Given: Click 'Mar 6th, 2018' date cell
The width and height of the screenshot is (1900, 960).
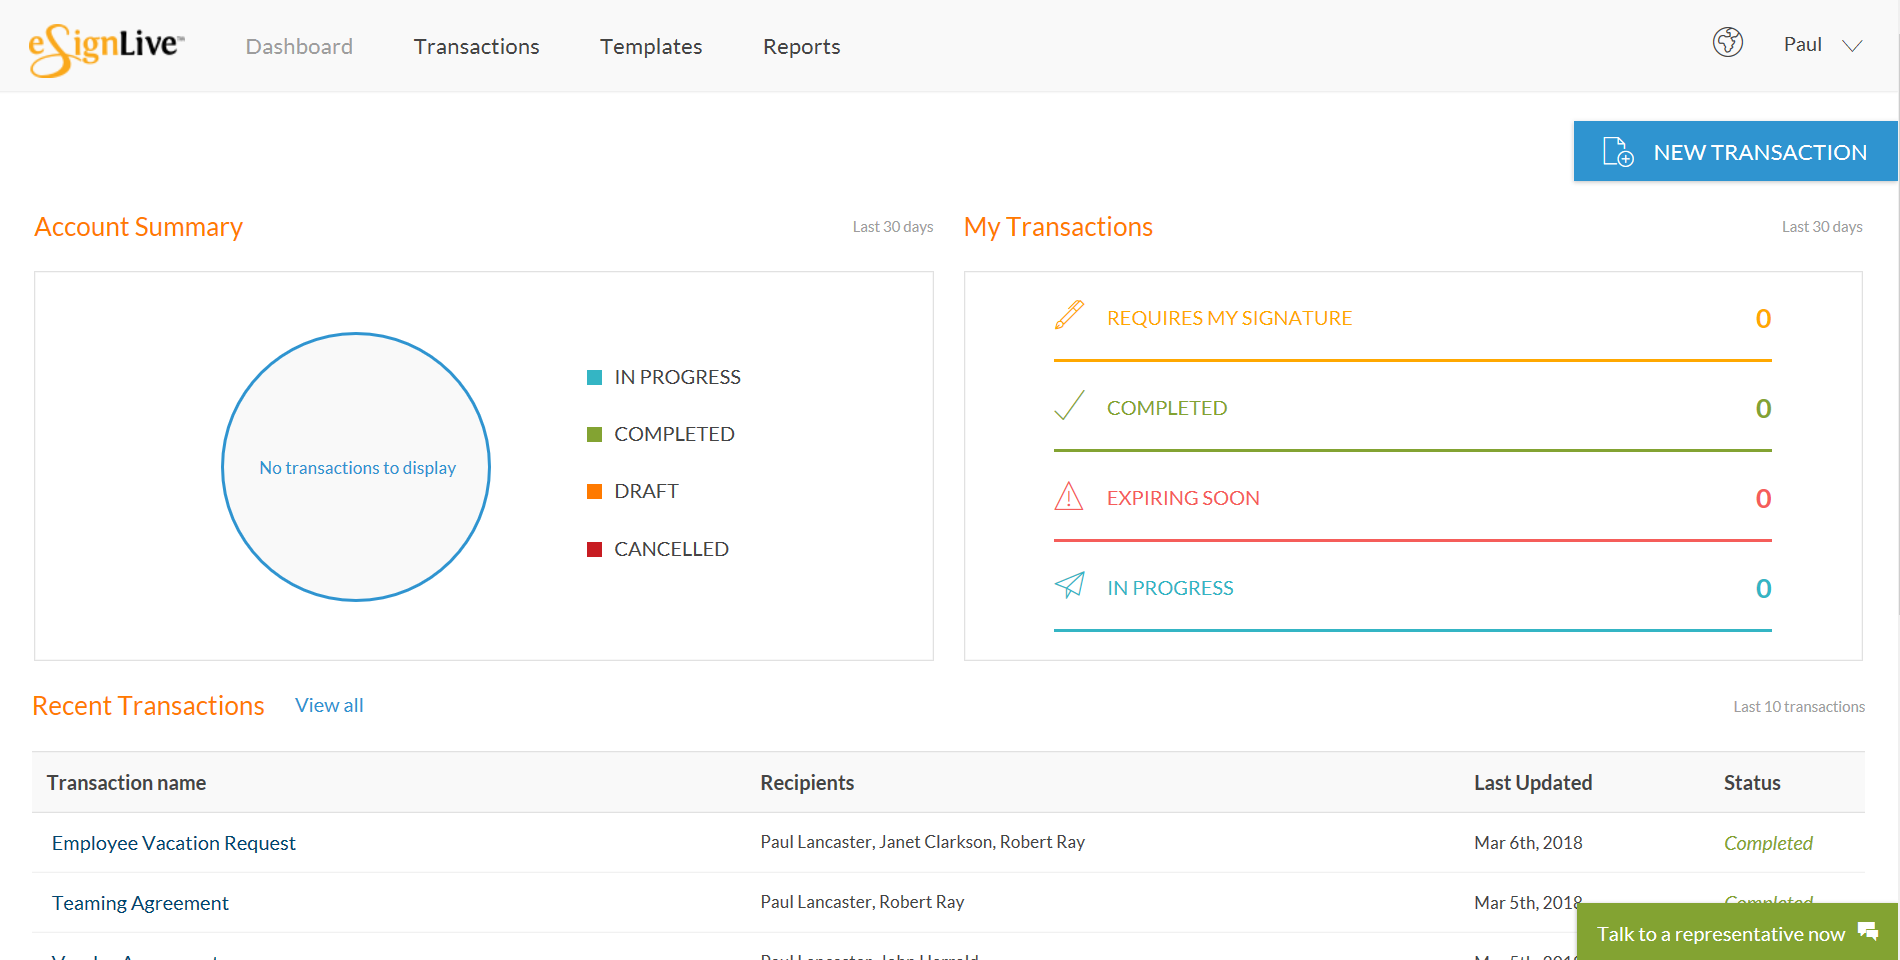Looking at the screenshot, I should tap(1528, 842).
